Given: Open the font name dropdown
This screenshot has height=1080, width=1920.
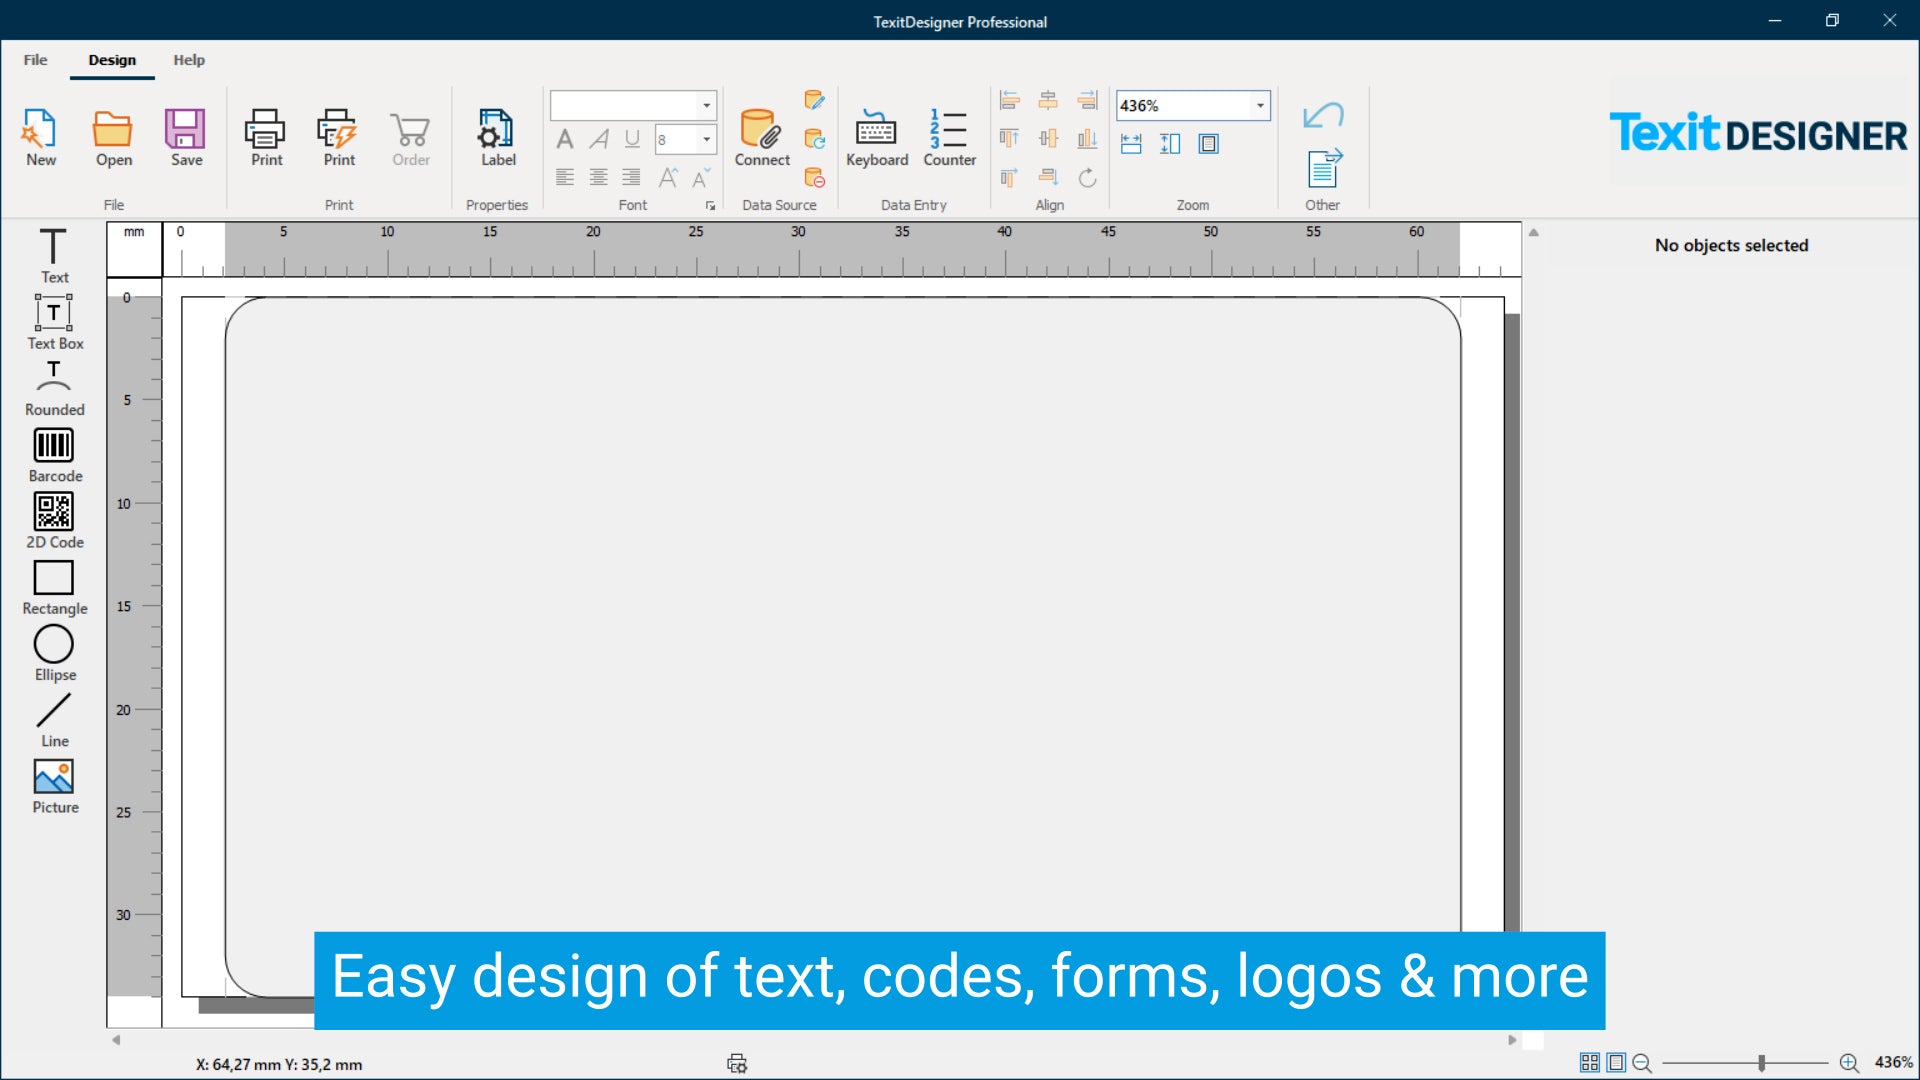Looking at the screenshot, I should 706,105.
